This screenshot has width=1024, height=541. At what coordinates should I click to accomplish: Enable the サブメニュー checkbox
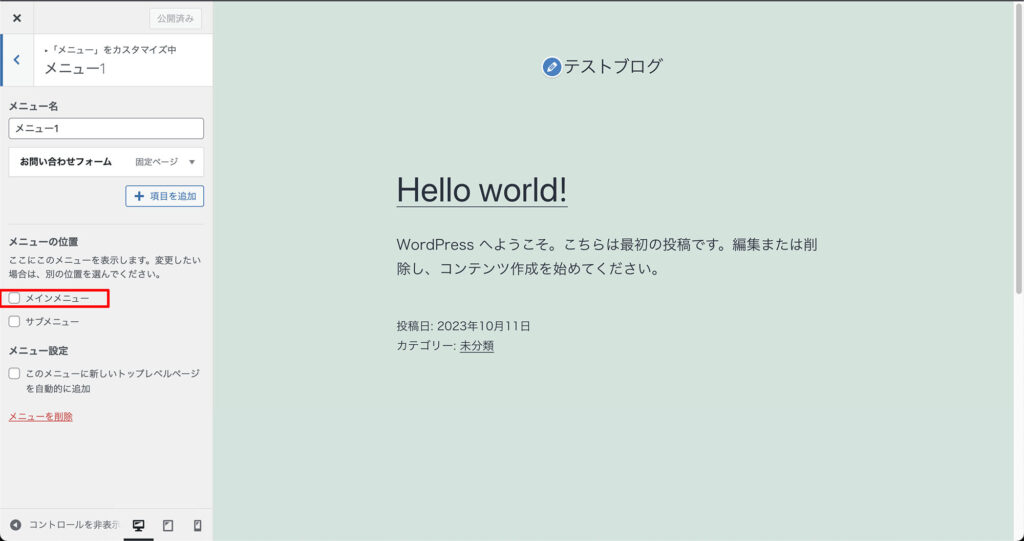(x=14, y=321)
